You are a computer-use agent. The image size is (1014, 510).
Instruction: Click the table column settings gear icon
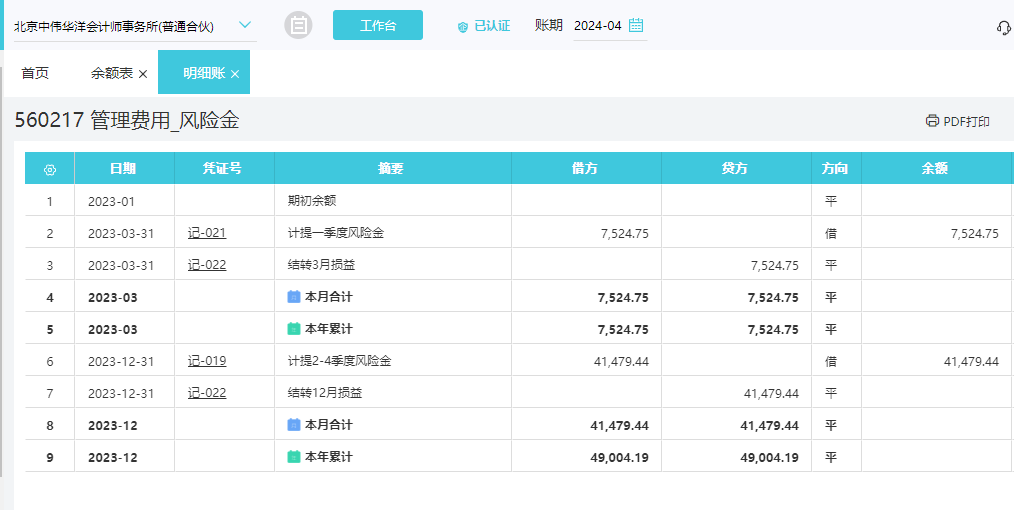(x=50, y=169)
